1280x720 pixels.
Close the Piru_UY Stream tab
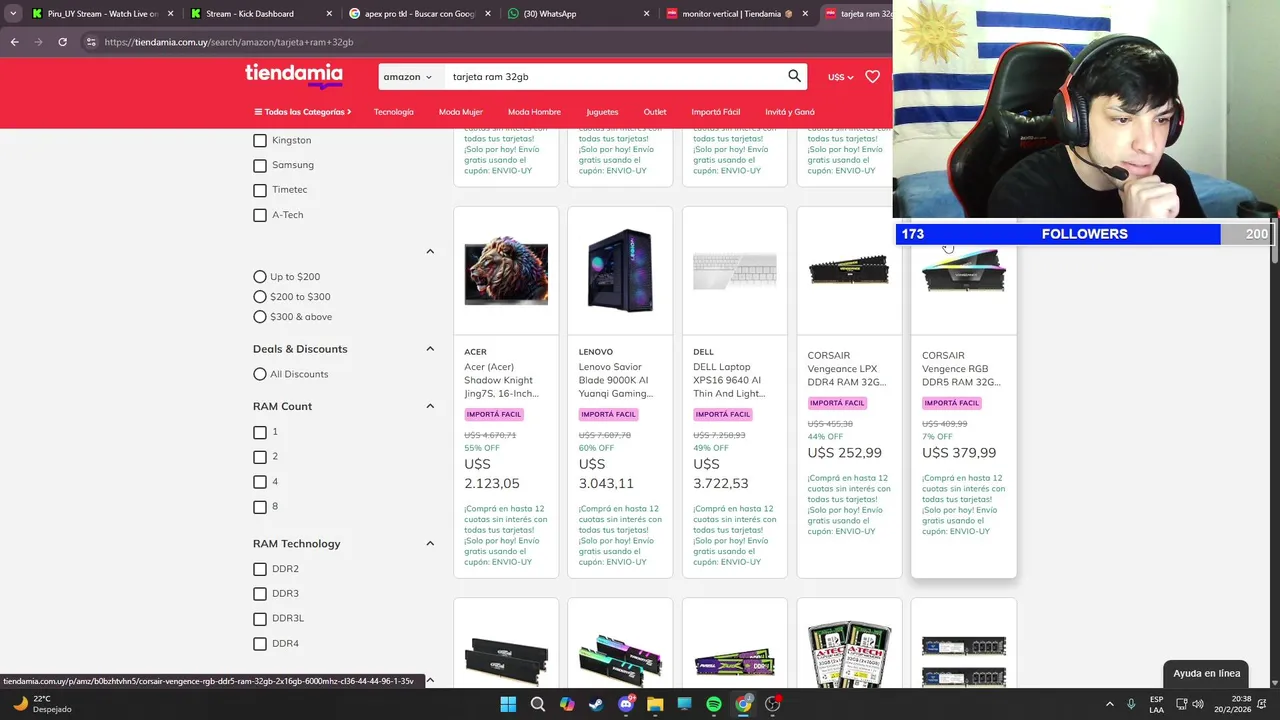(x=170, y=14)
